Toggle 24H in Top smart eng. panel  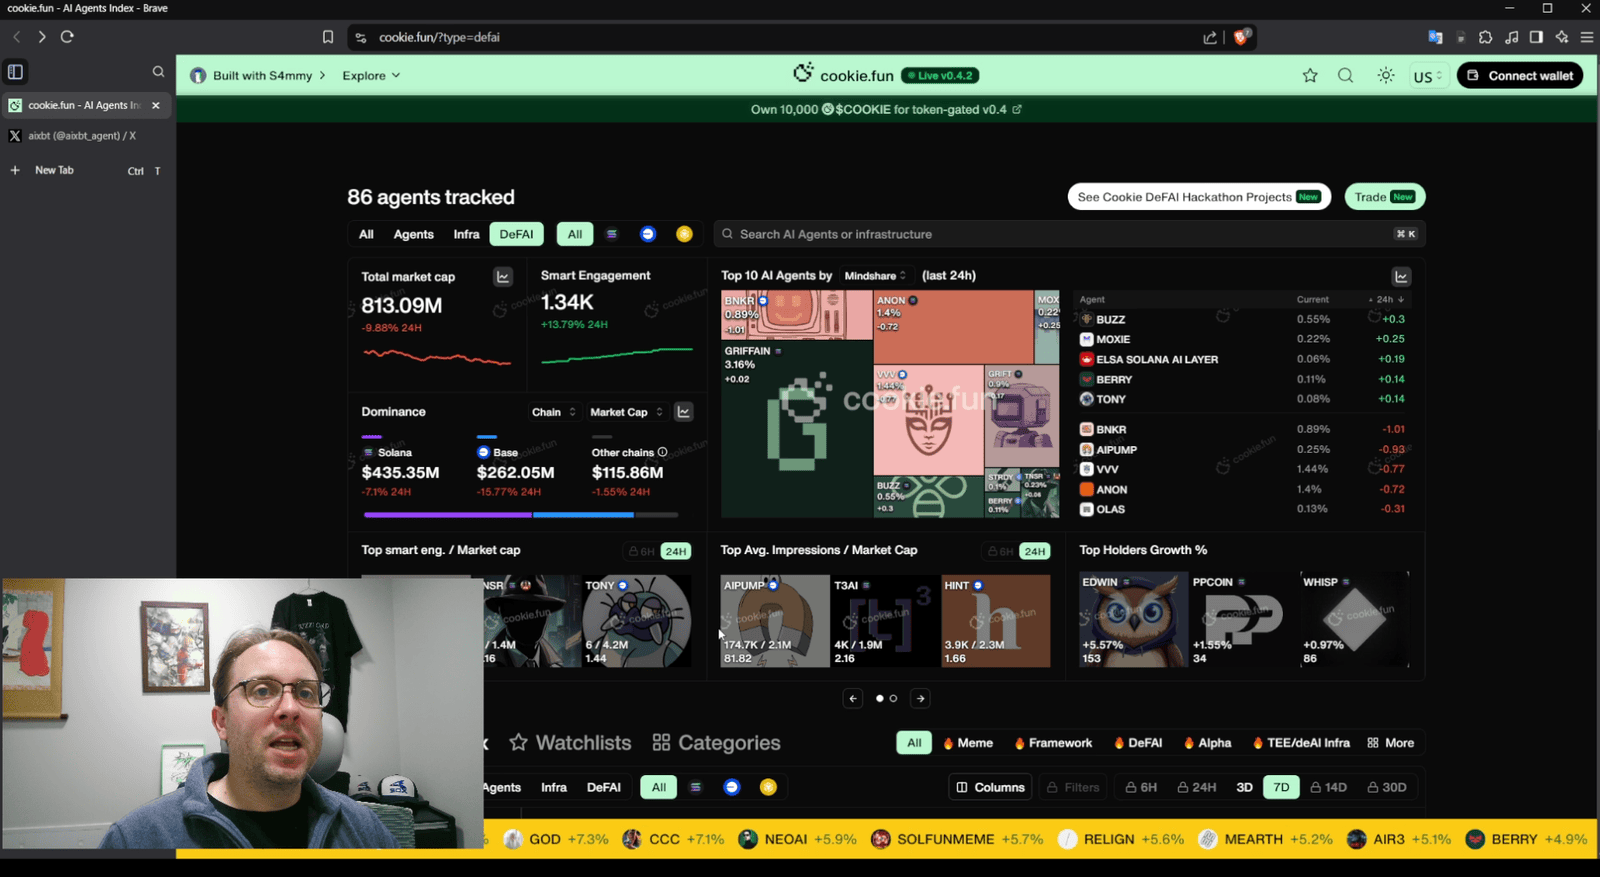tap(676, 551)
